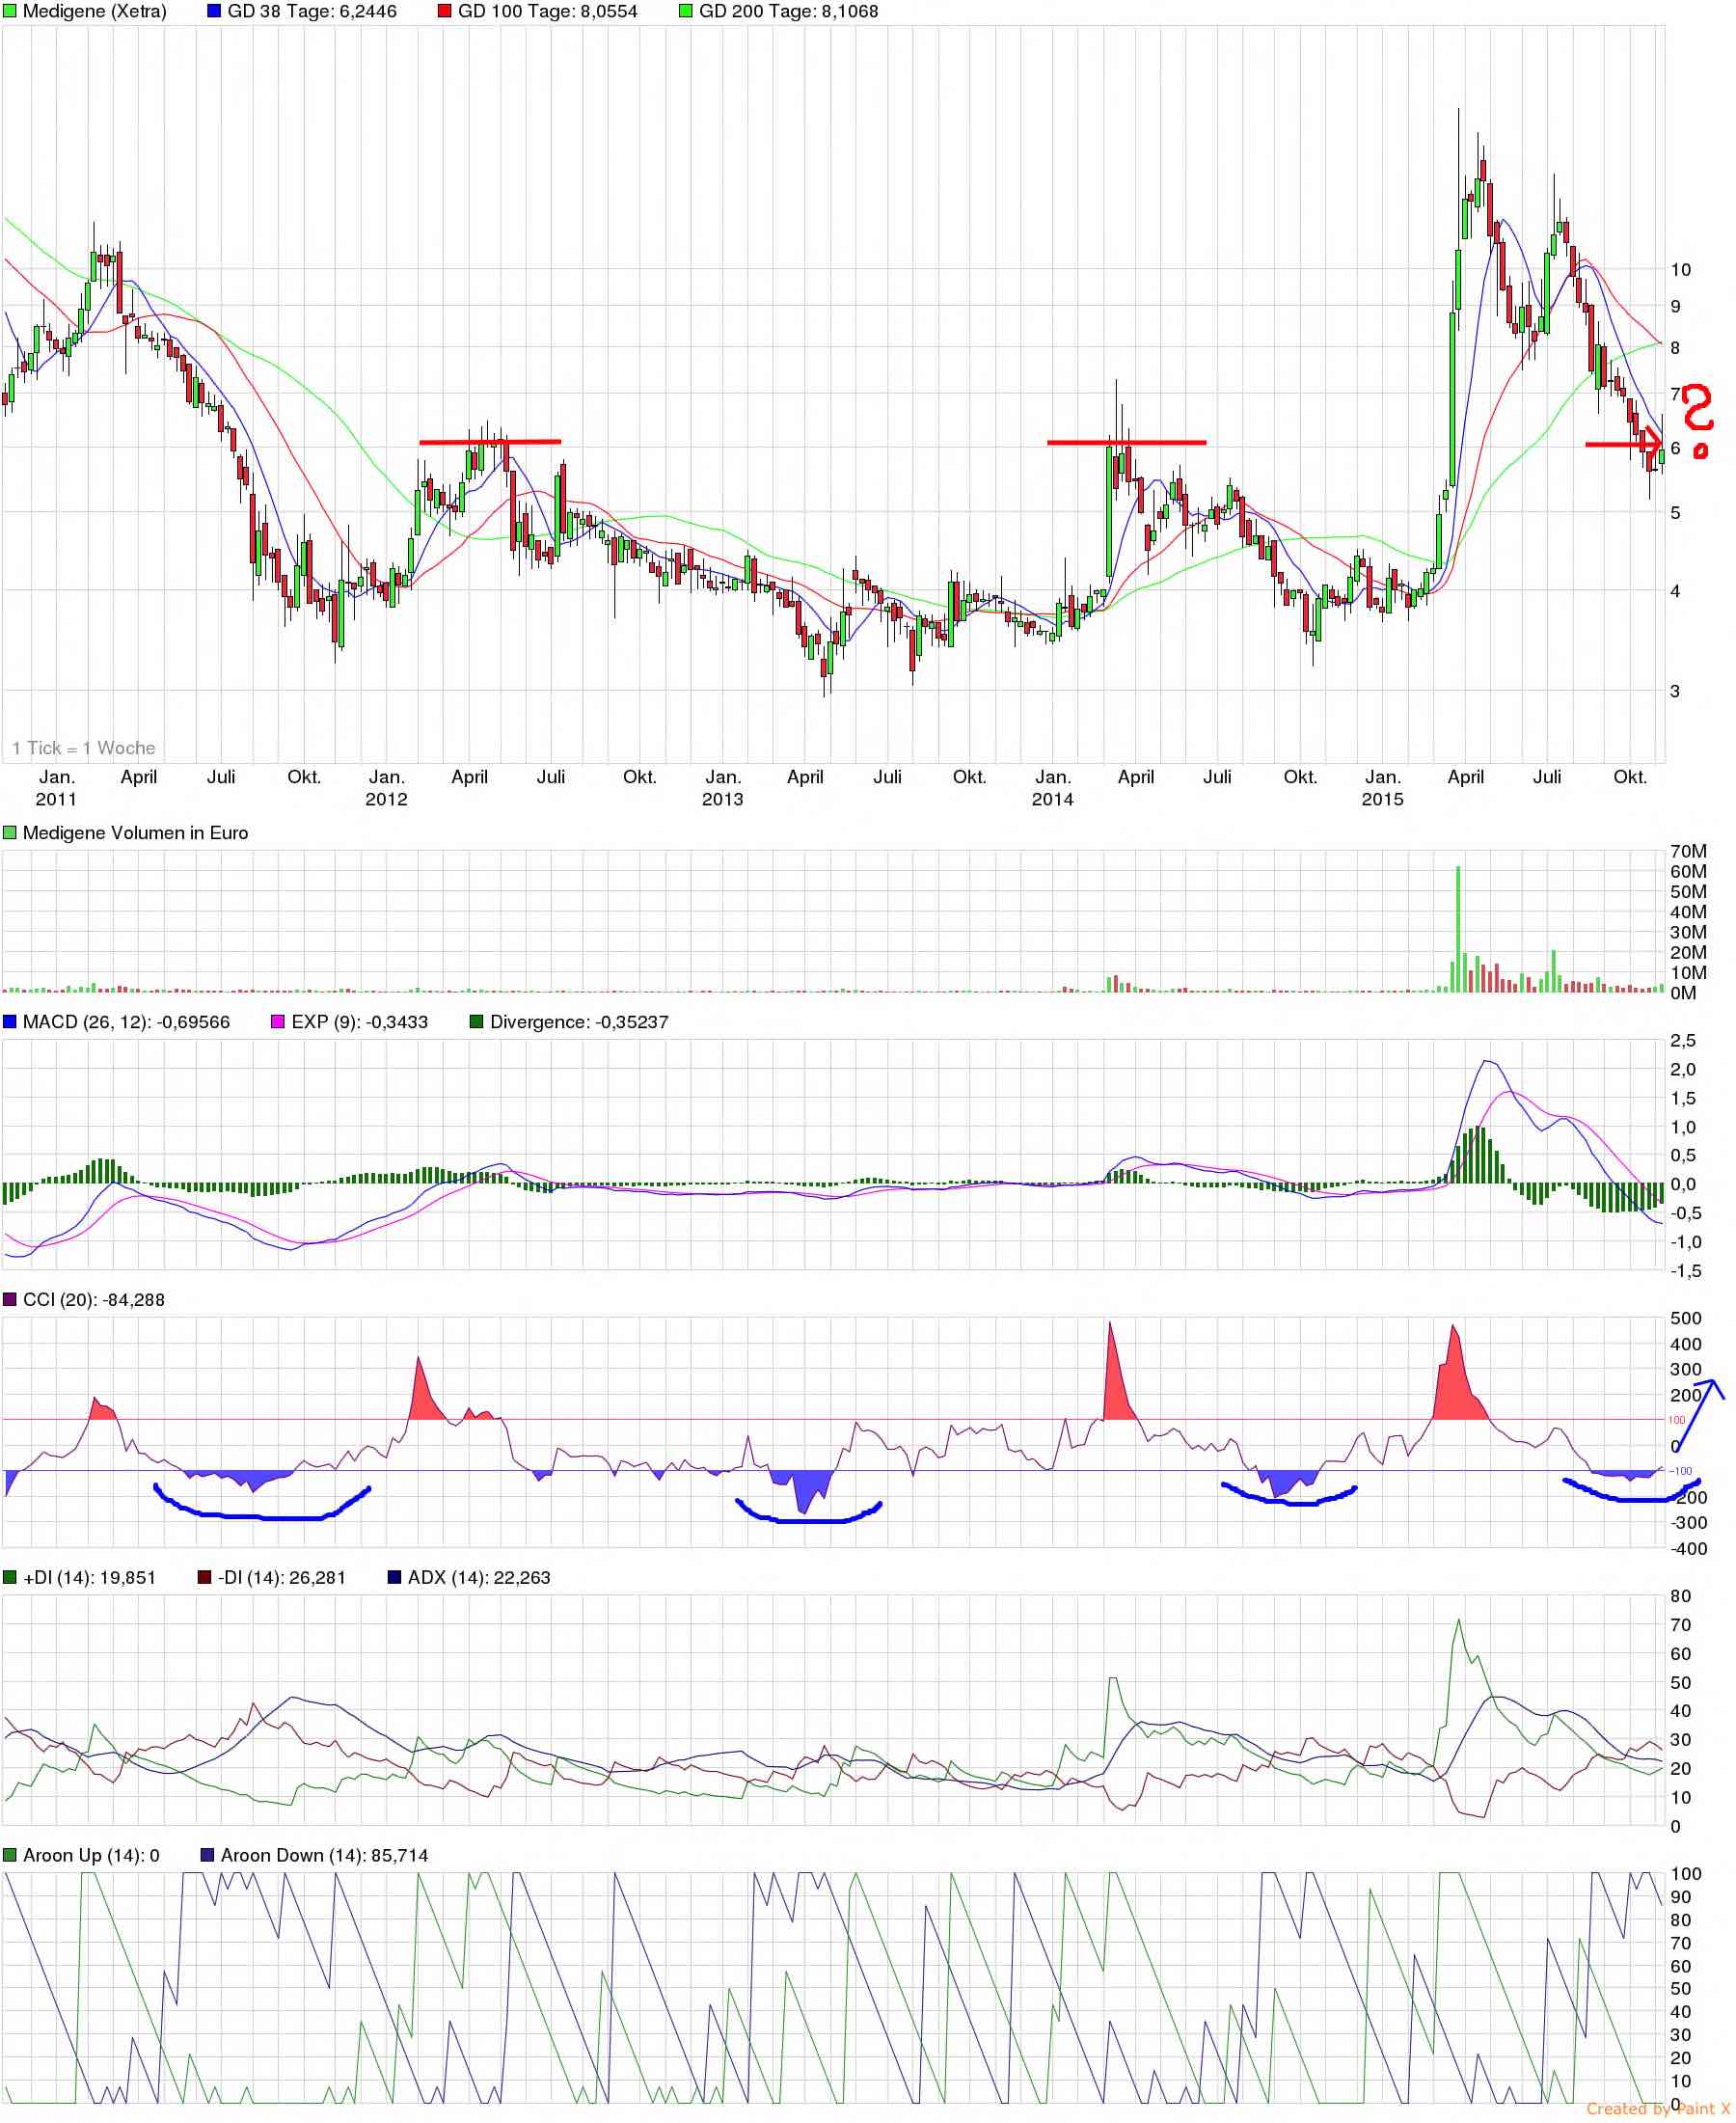Click the April 2015 volume spike bar

(x=1458, y=928)
